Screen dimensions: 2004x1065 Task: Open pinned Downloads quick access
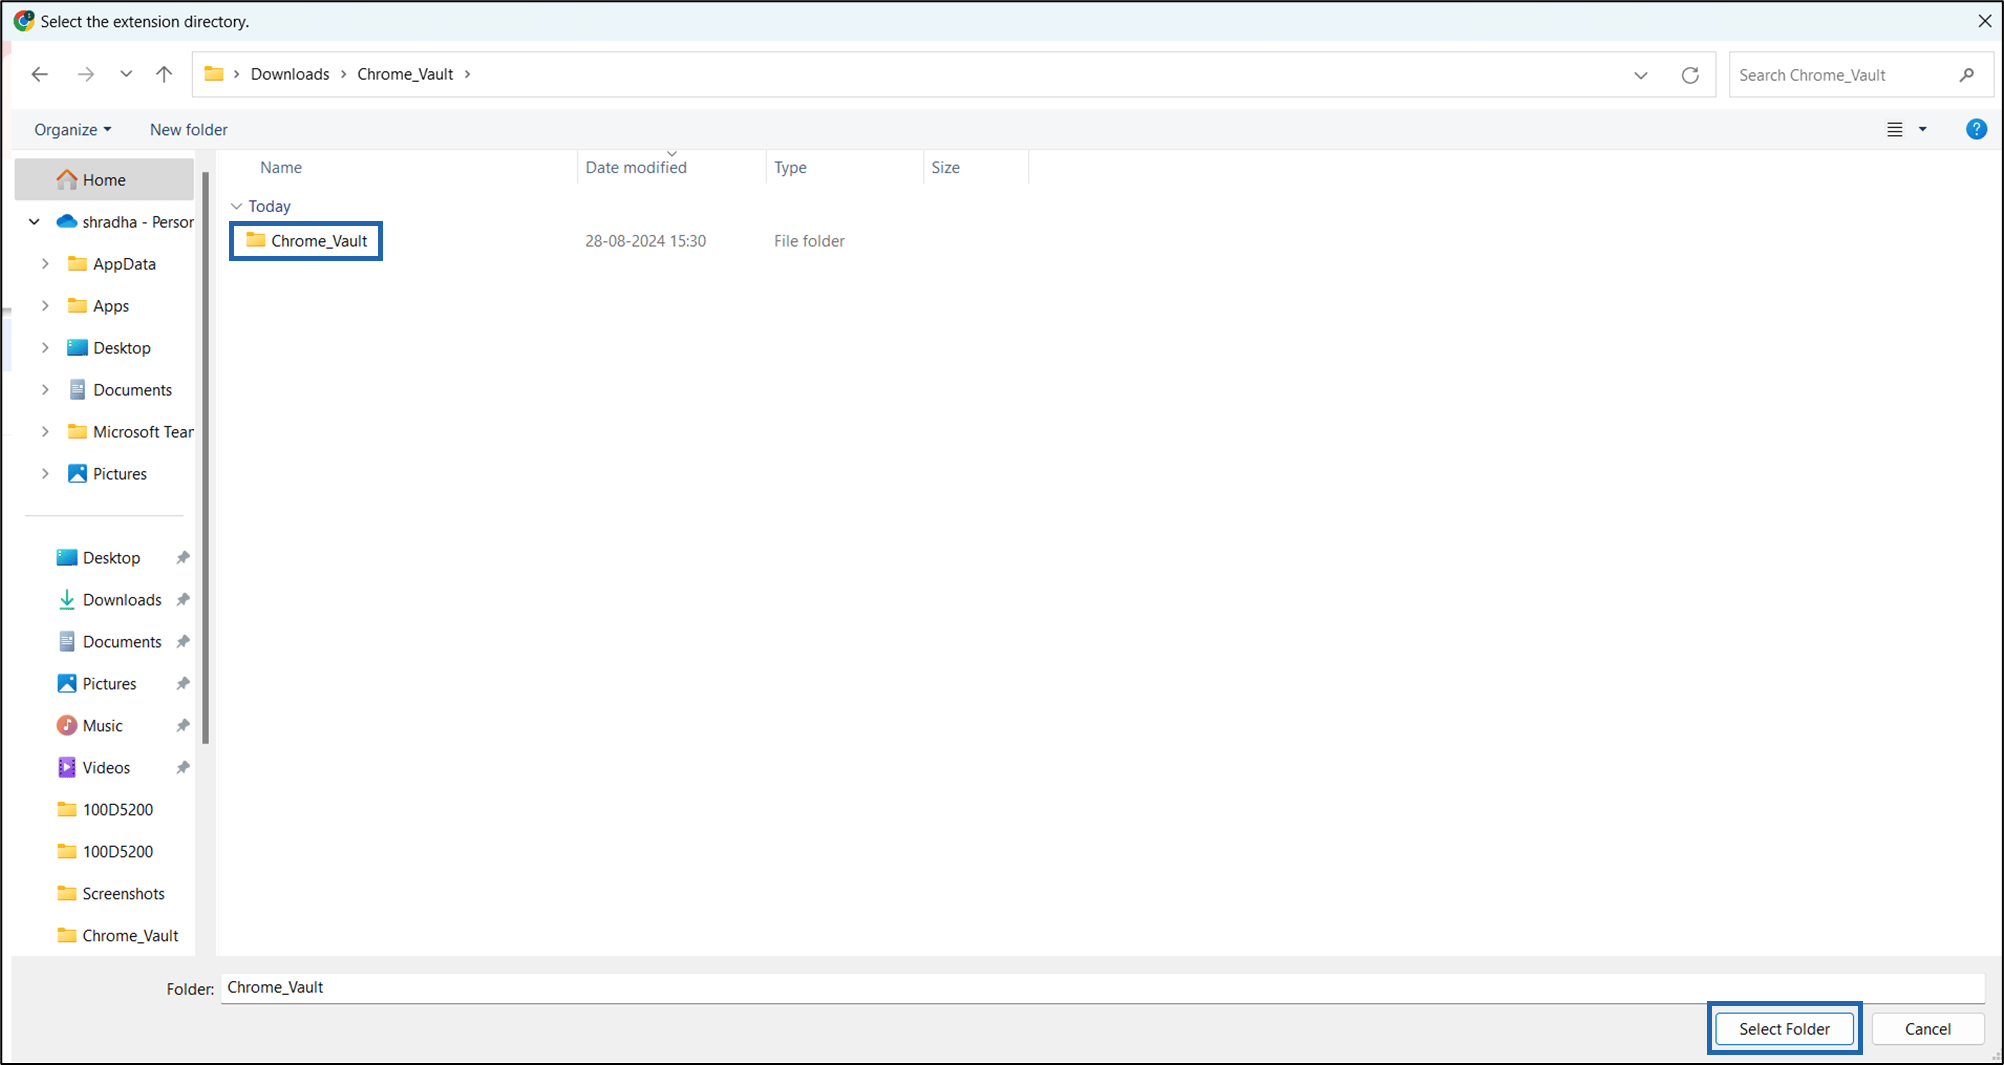point(109,600)
